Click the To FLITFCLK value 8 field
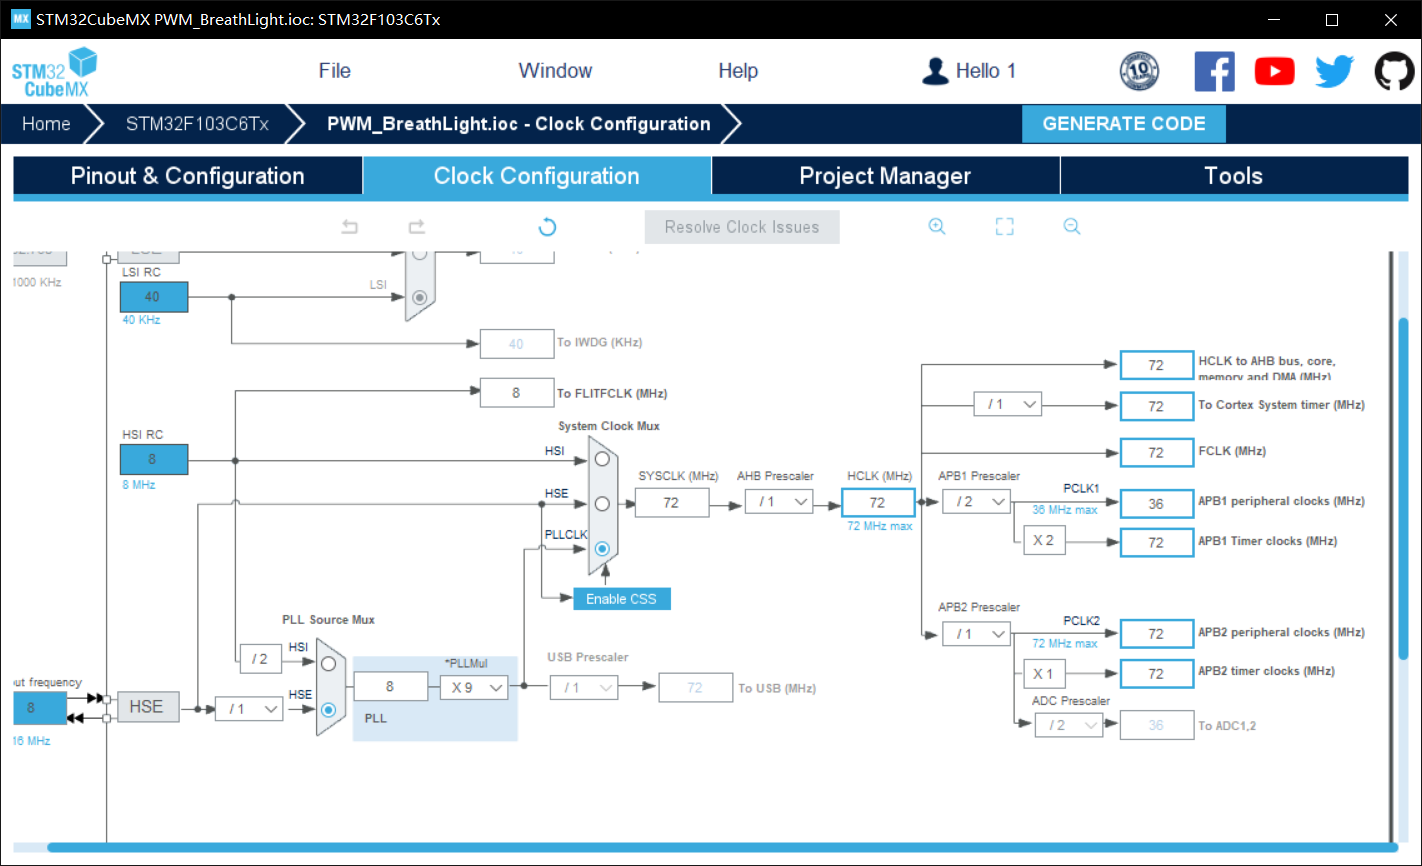This screenshot has height=866, width=1422. 517,393
